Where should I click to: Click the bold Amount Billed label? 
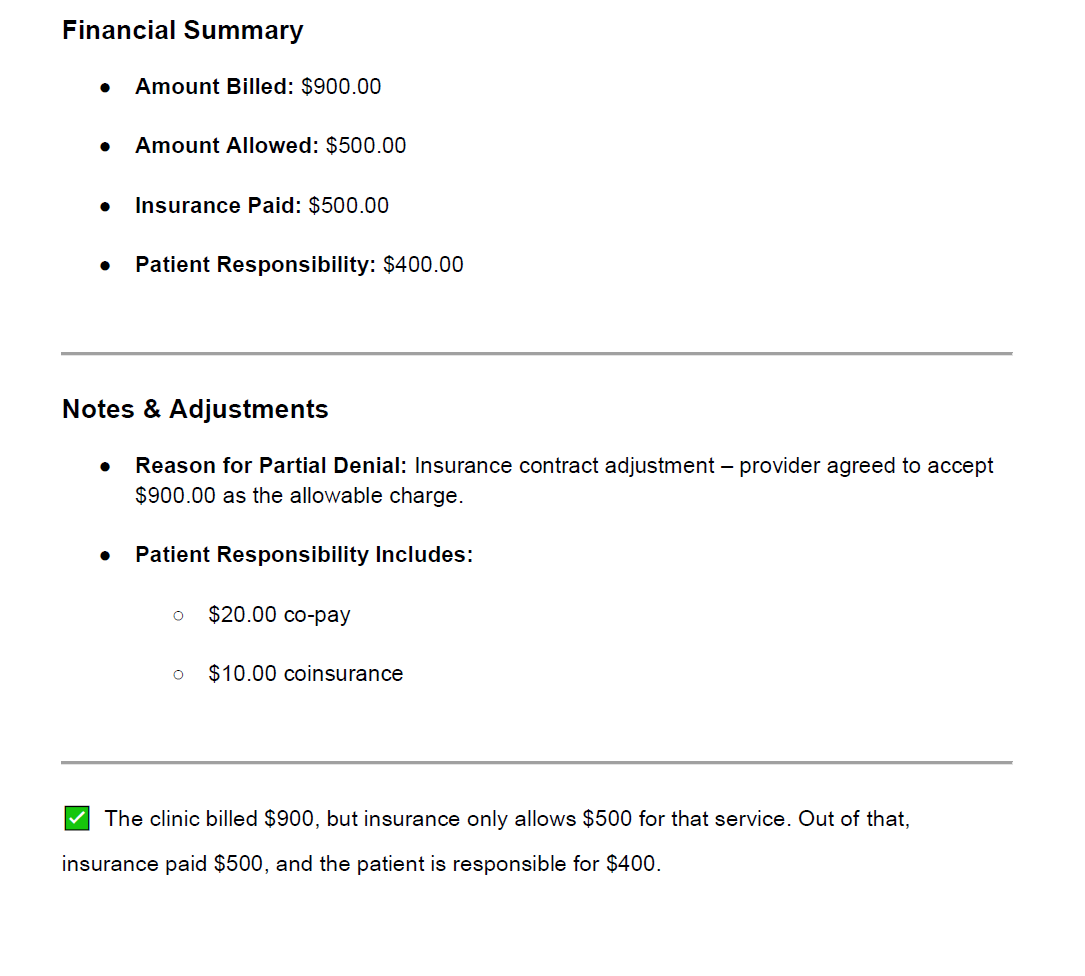214,87
